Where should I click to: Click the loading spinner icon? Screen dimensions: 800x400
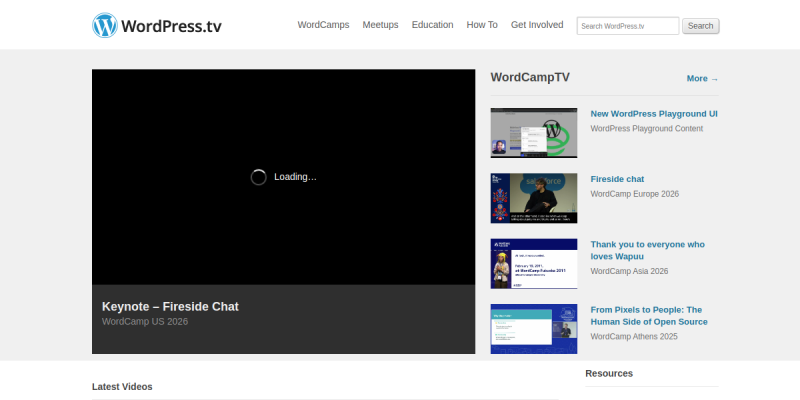259,177
